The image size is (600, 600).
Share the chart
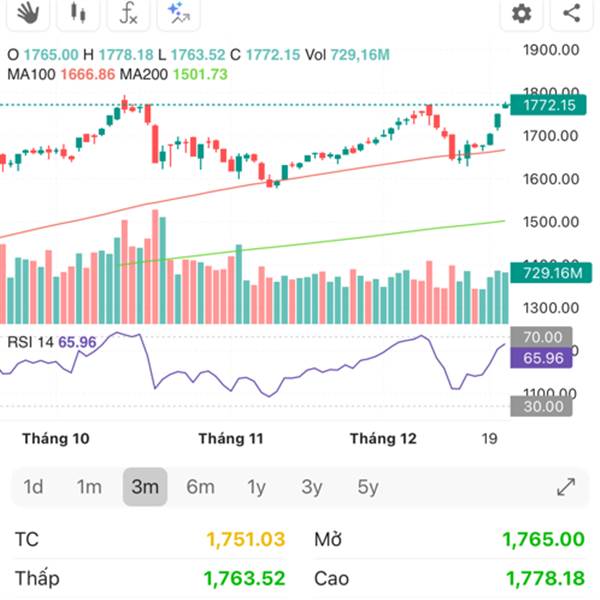point(572,13)
